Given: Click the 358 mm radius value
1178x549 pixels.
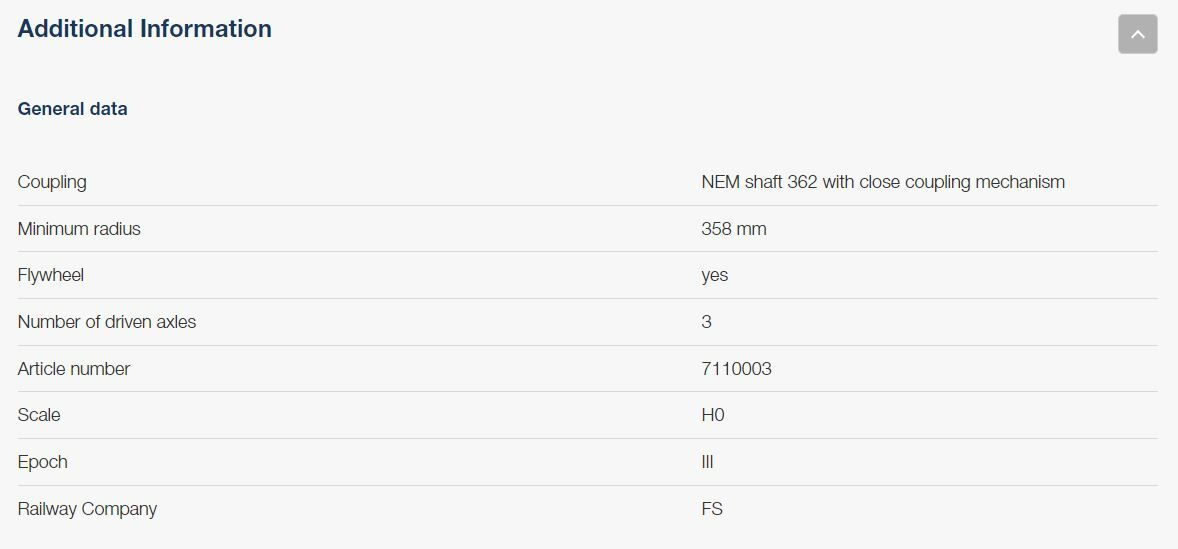Looking at the screenshot, I should coord(734,229).
